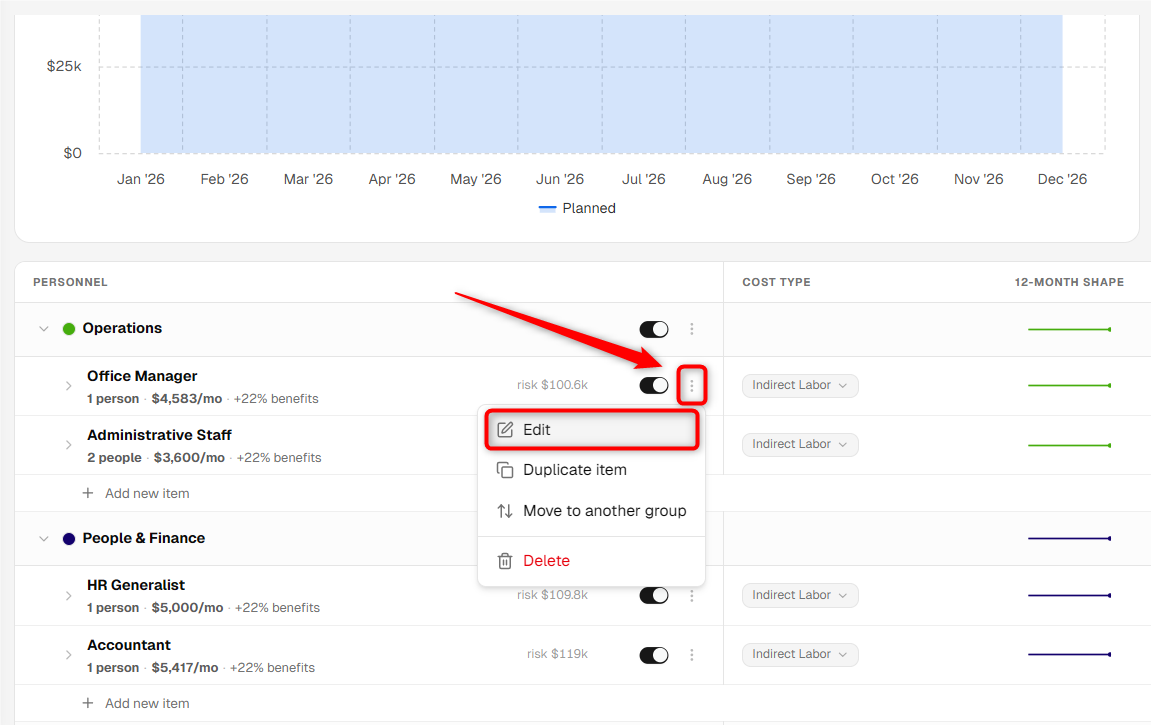Collapse the Operations group chevron
1151x725 pixels.
(x=44, y=329)
